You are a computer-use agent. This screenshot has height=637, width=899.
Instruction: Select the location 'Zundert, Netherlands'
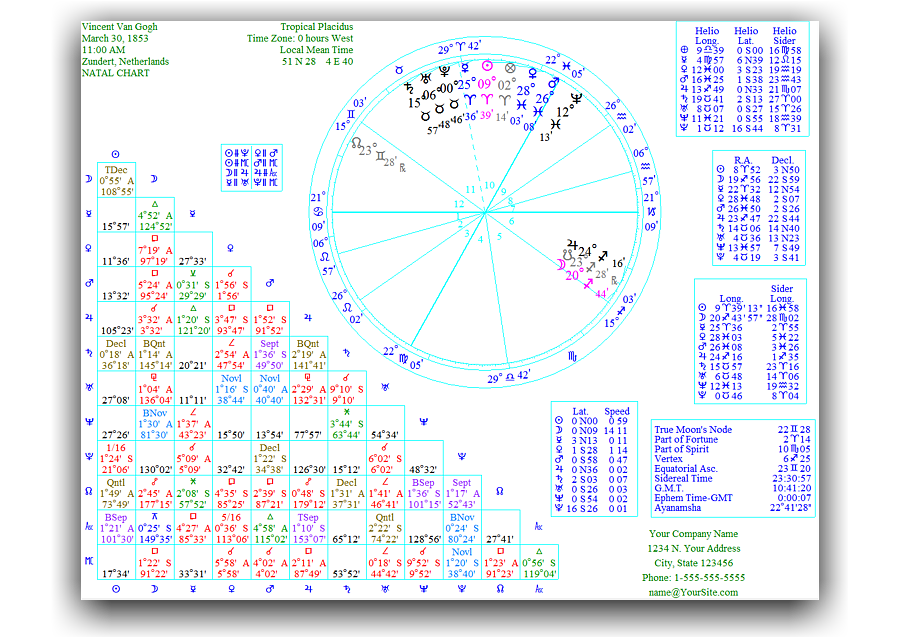point(125,61)
